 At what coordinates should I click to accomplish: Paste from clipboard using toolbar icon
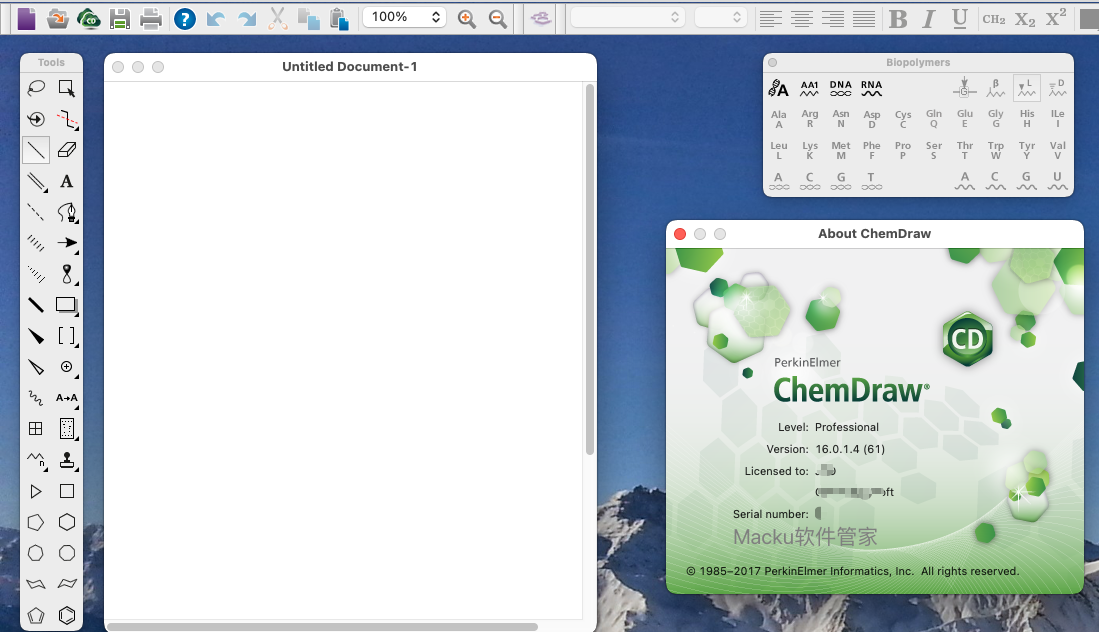coord(339,18)
